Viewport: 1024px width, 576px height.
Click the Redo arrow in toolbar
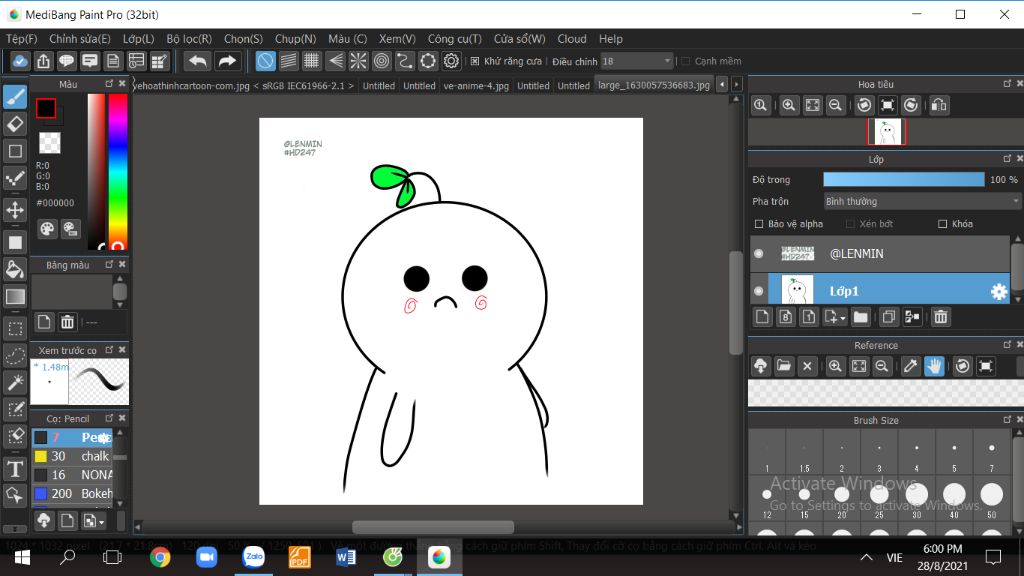click(227, 61)
